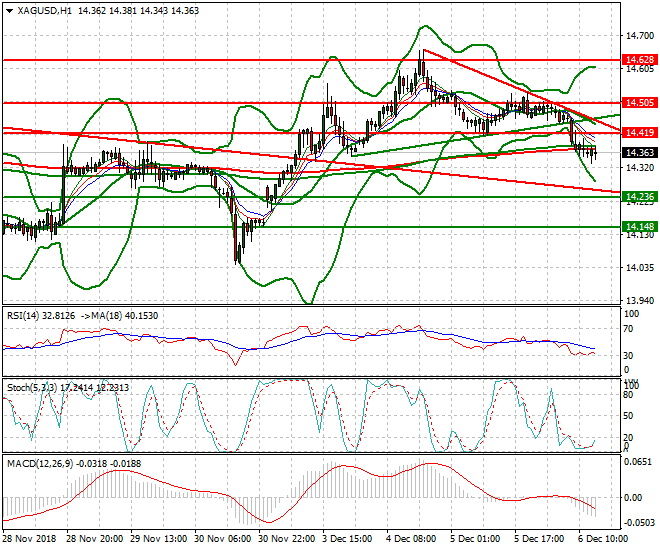Screen dimensions: 660x550
Task: Click the 4 Dec 08:00 time axis label
Action: pos(411,539)
